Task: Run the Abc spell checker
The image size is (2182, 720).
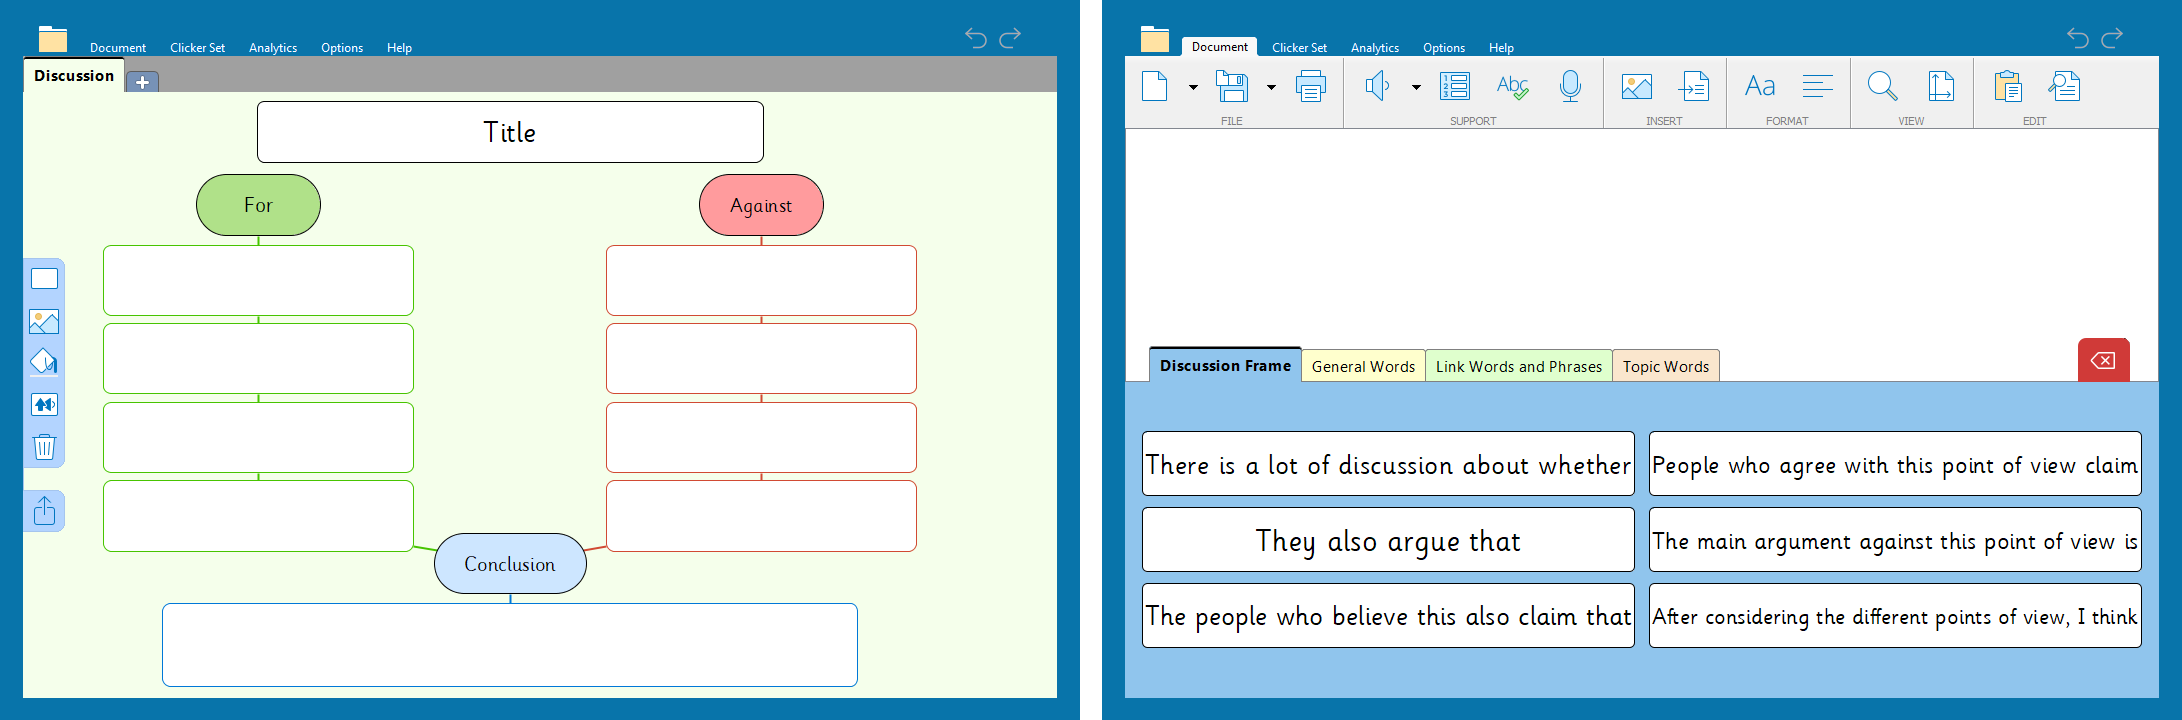Action: tap(1512, 87)
